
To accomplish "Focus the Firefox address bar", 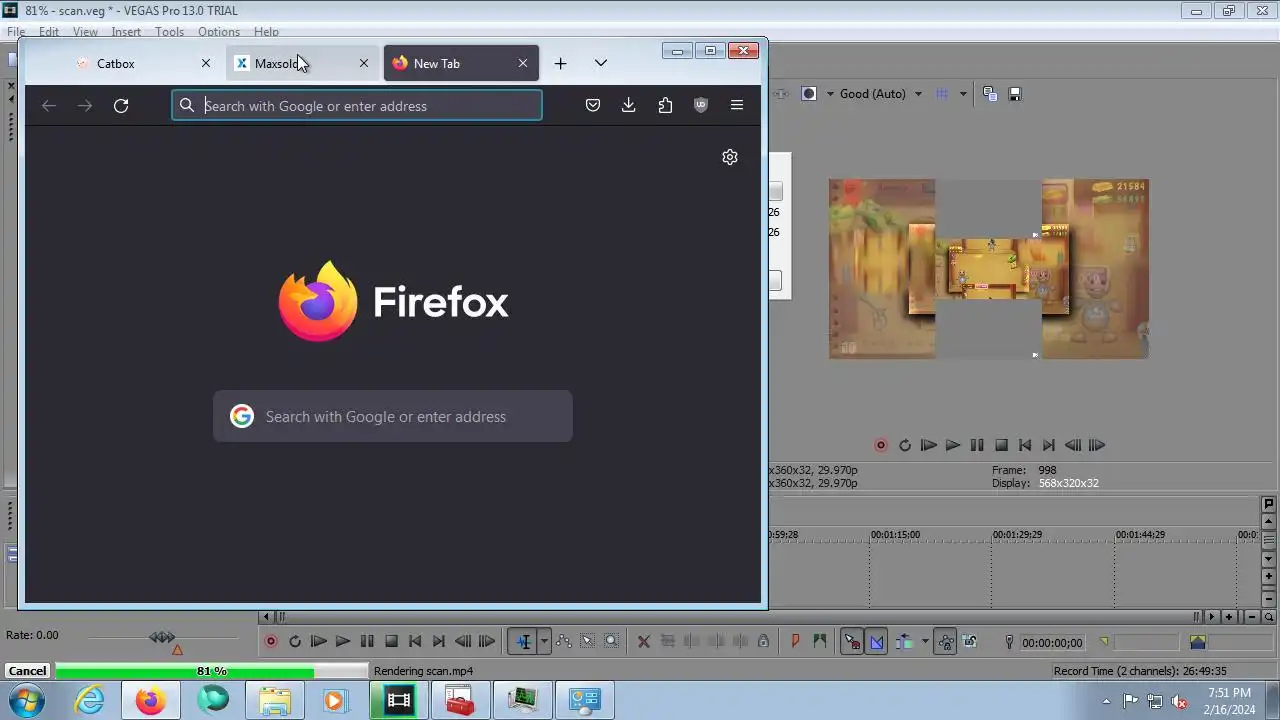I will [357, 105].
